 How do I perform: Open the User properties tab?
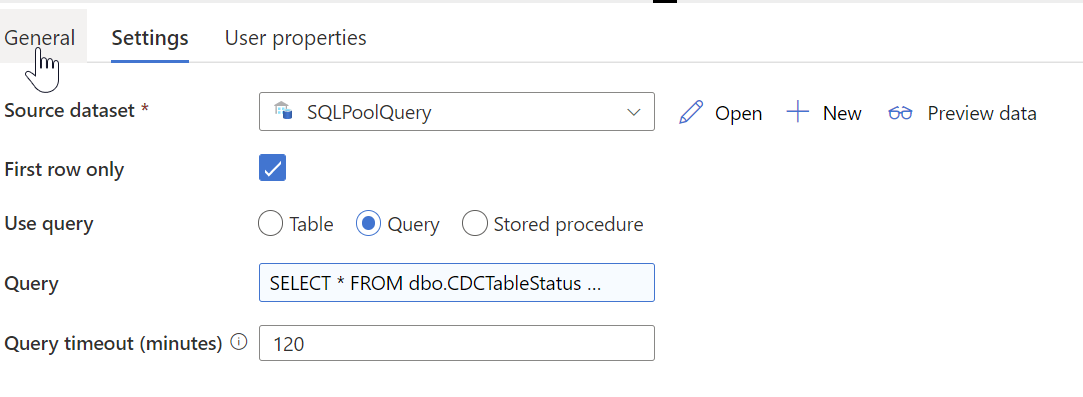point(296,37)
